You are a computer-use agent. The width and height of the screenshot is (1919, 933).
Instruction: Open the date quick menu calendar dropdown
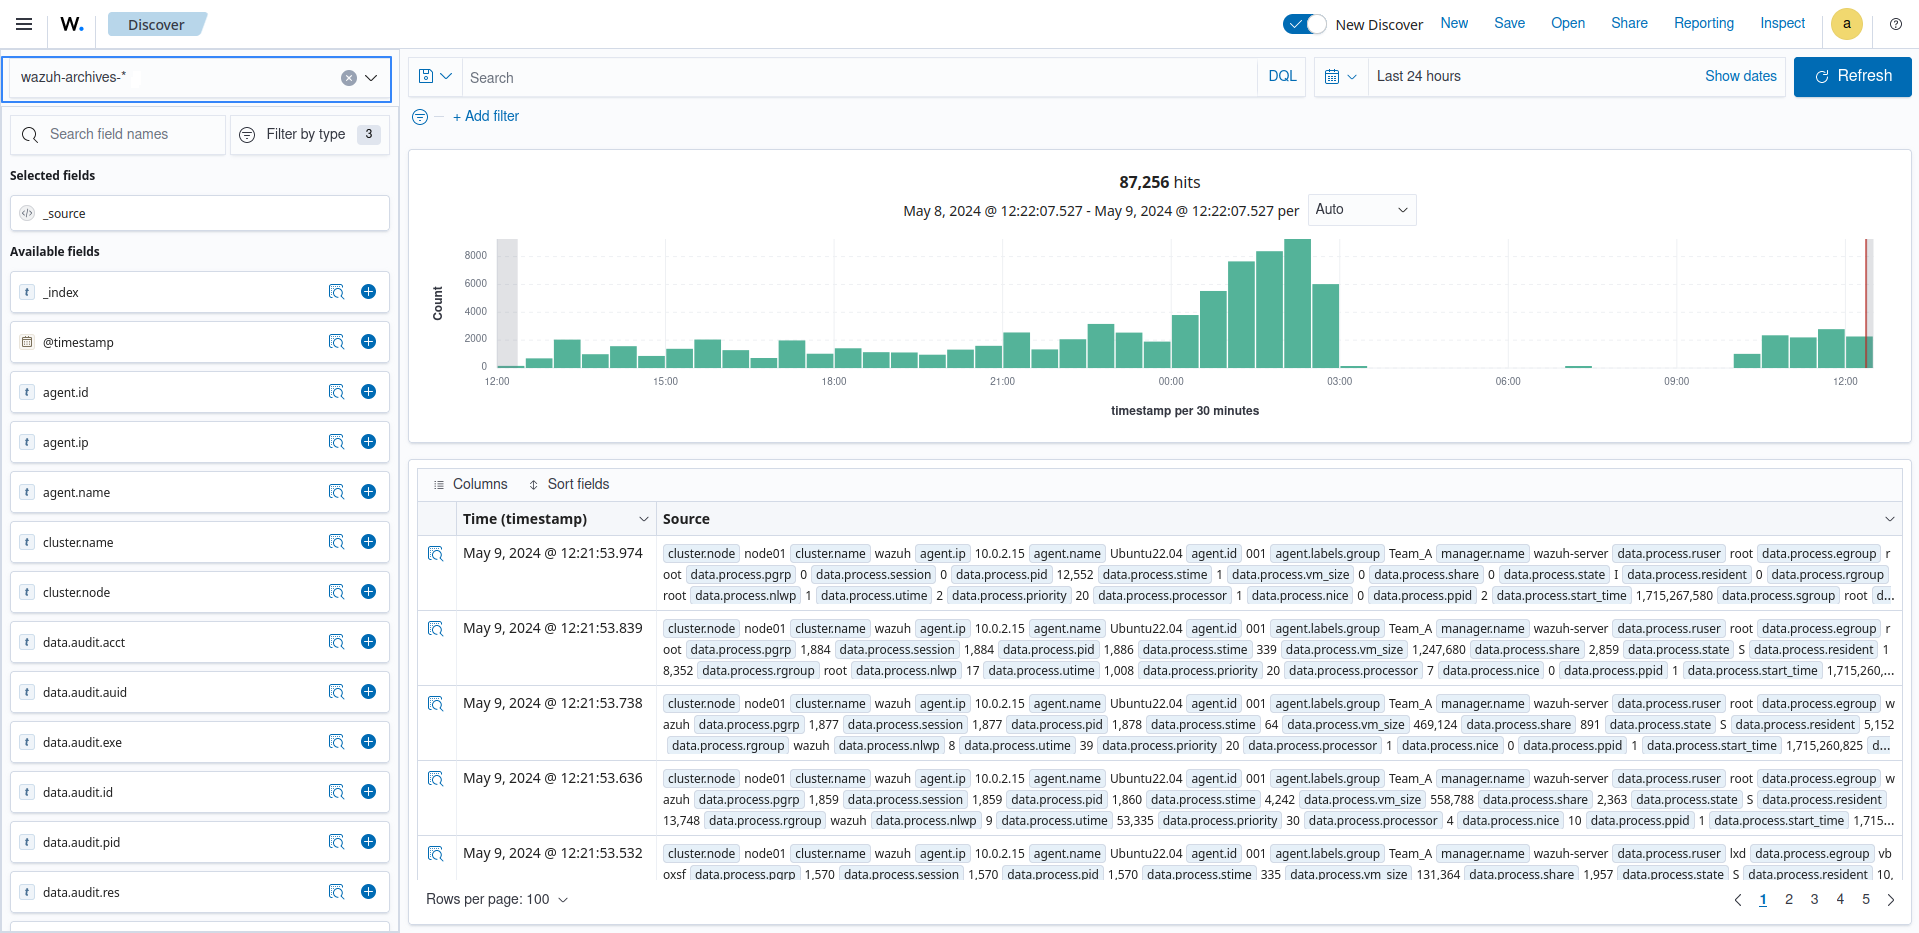(1340, 77)
